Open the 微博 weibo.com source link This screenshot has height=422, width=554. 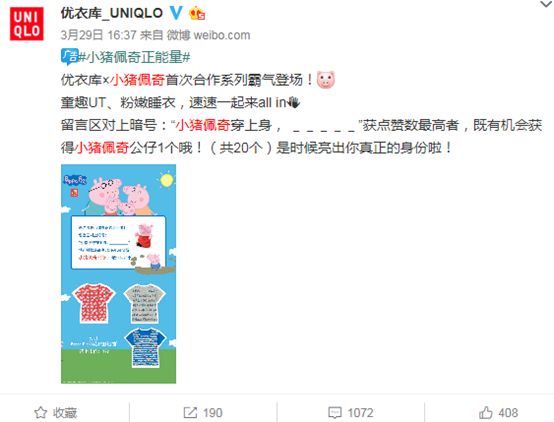coord(208,35)
